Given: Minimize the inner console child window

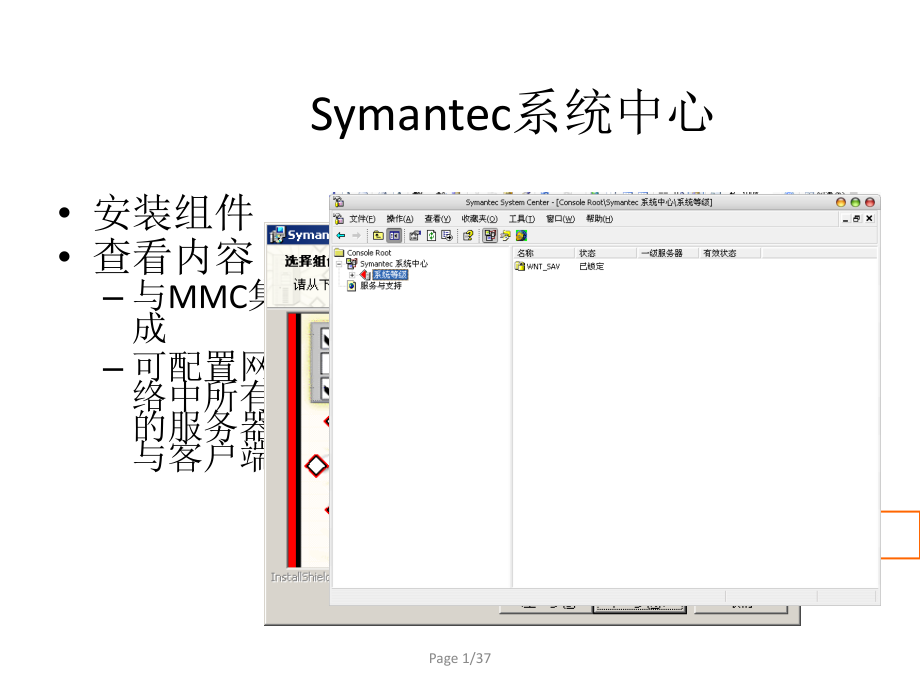Looking at the screenshot, I should tap(845, 219).
